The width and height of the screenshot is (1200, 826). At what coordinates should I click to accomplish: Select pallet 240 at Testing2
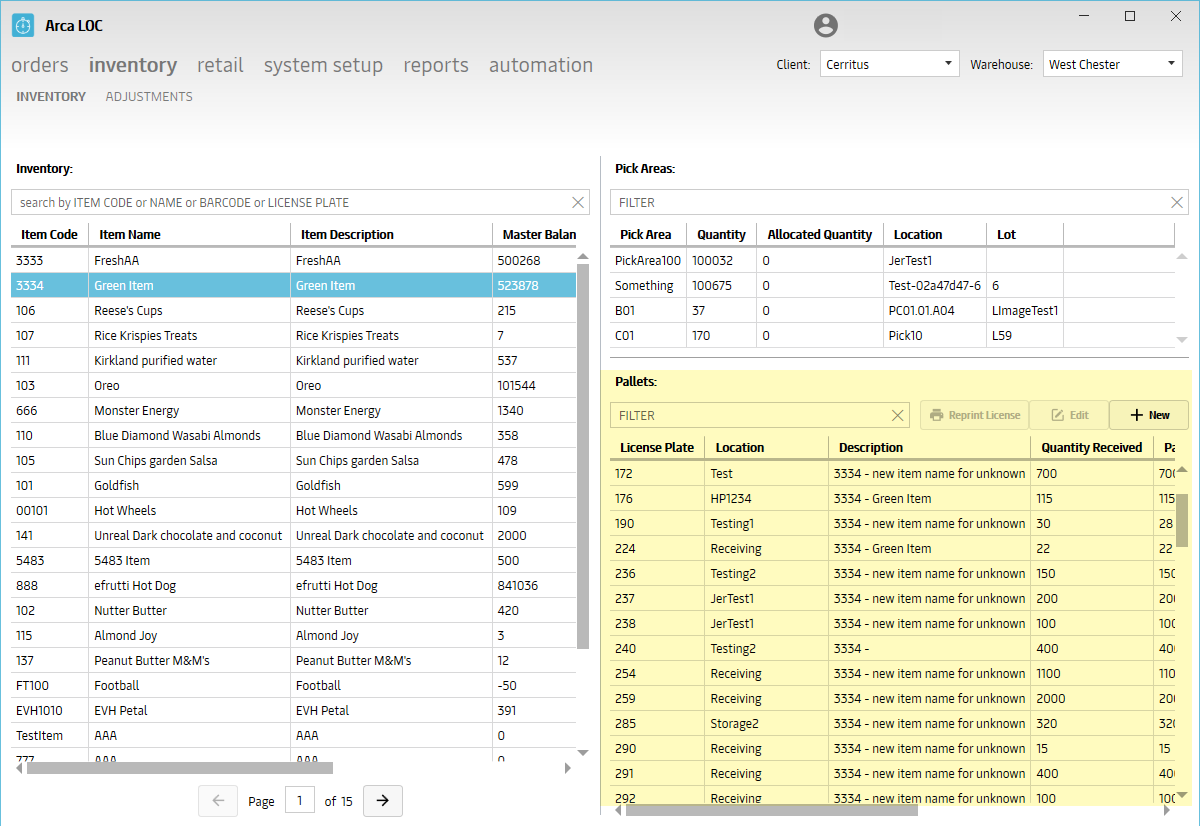[892, 648]
